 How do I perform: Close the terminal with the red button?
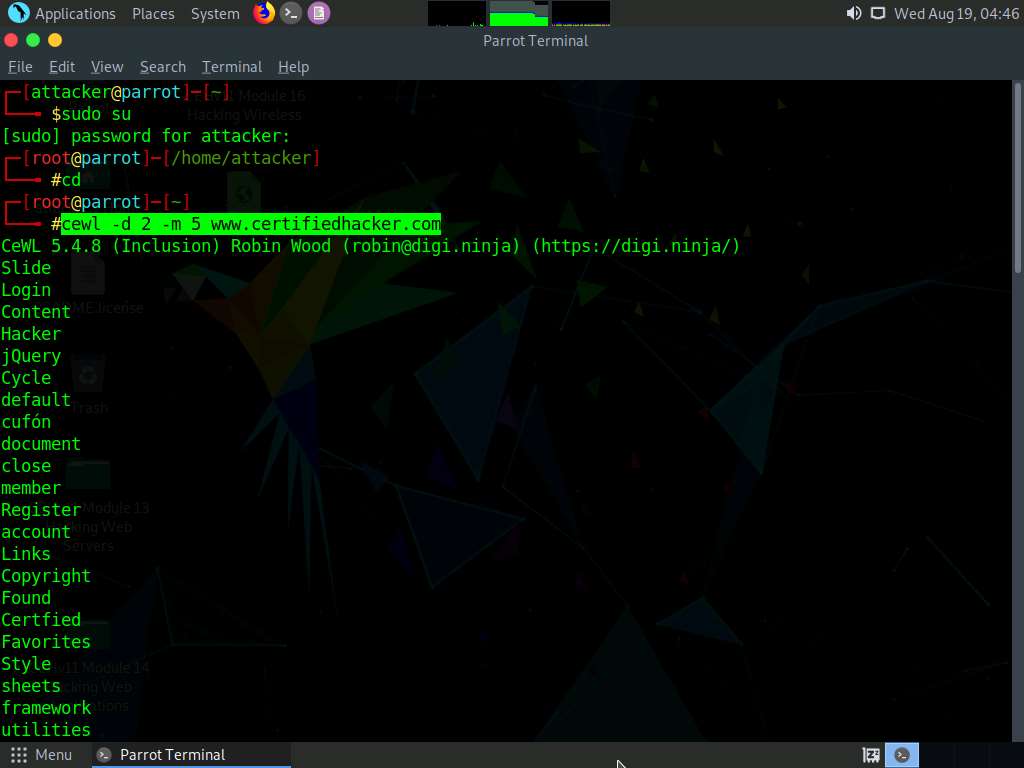coord(11,40)
